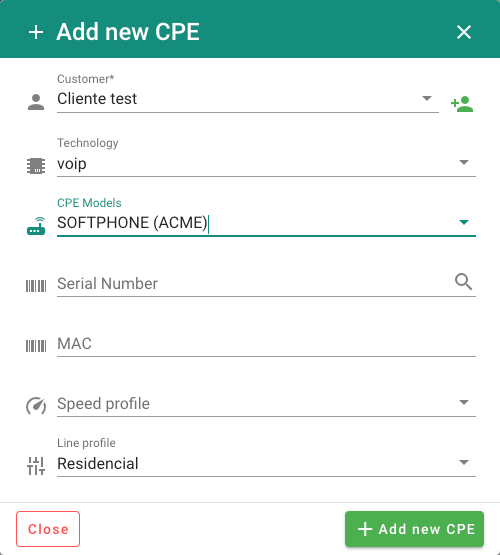Viewport: 500px width, 555px height.
Task: Click the chip icon beside Technology
Action: pos(36,166)
